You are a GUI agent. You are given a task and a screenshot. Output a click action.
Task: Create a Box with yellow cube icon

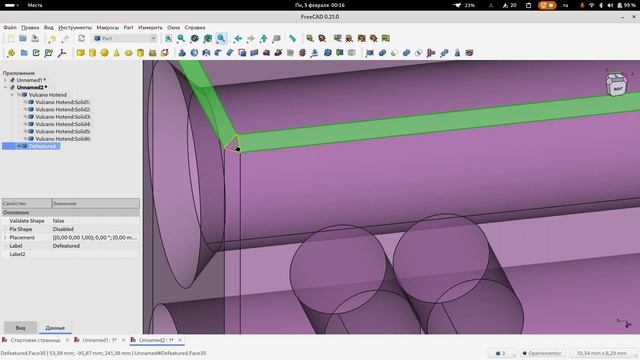[80, 53]
